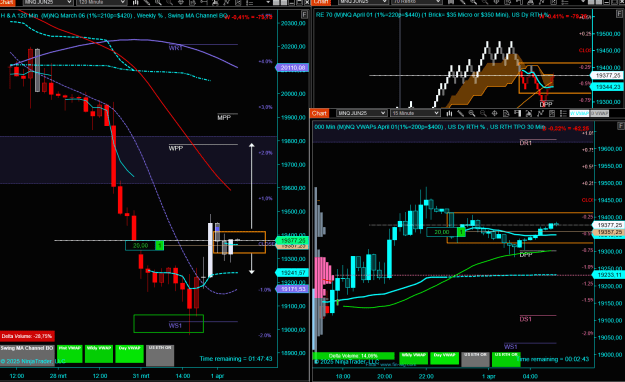Open the 15 Minute interval dropdown
Image resolution: width=625 pixels, height=382 pixels.
click(x=415, y=113)
